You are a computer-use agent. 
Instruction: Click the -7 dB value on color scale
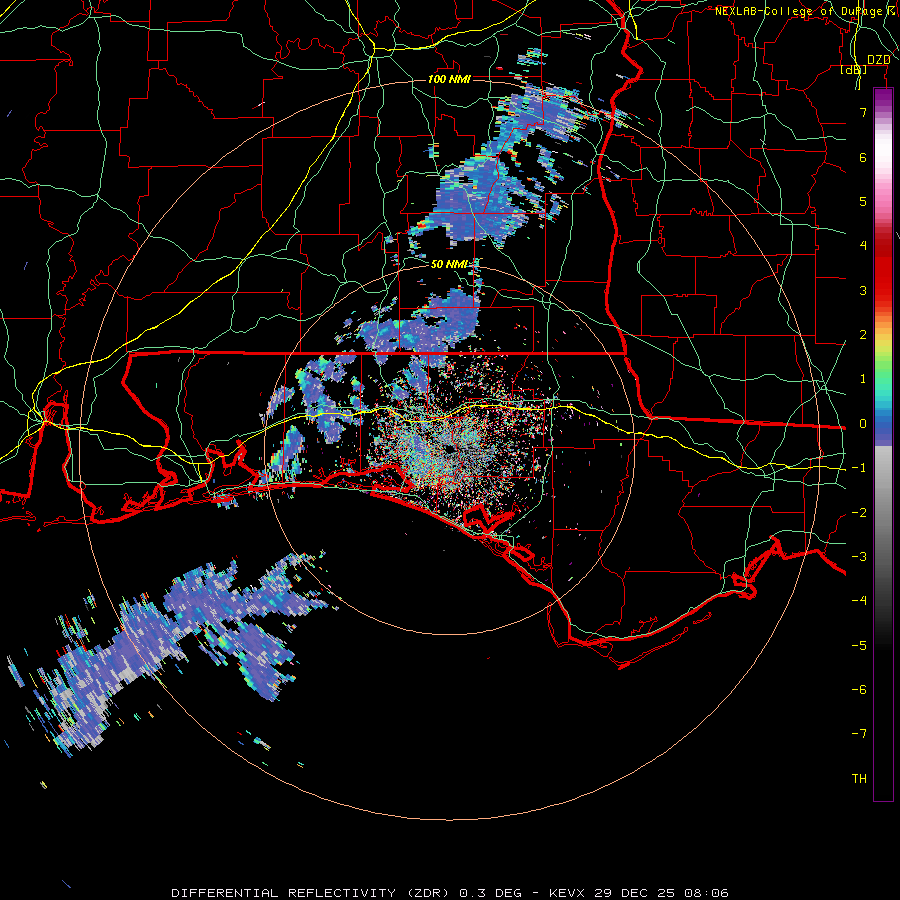pos(859,734)
